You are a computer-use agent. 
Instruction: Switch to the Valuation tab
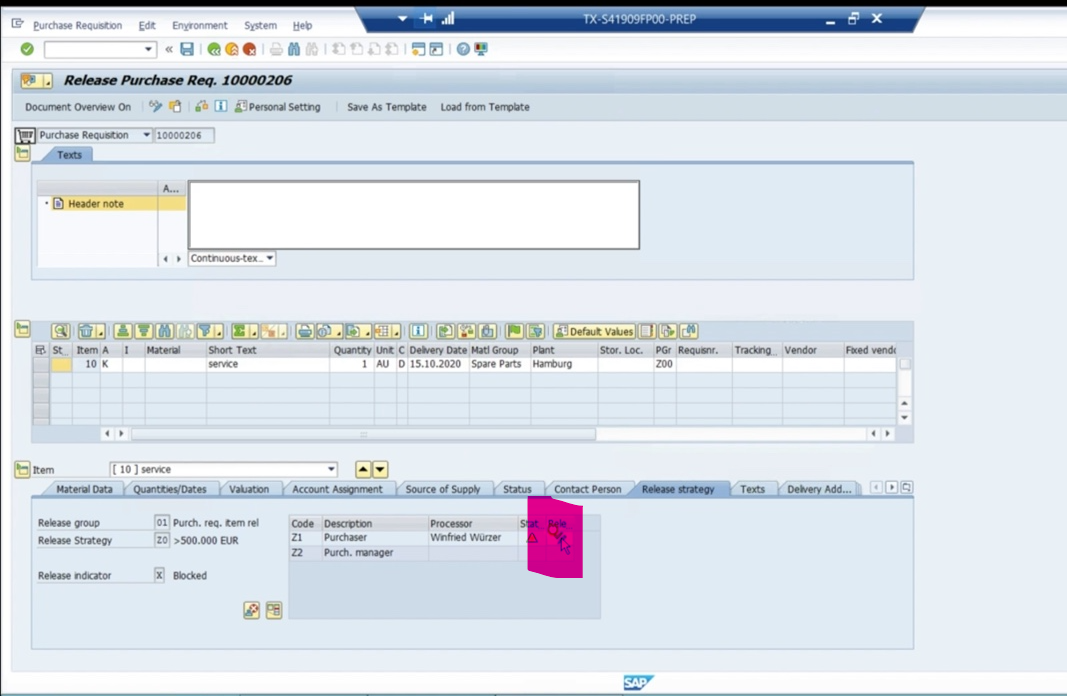(x=249, y=489)
